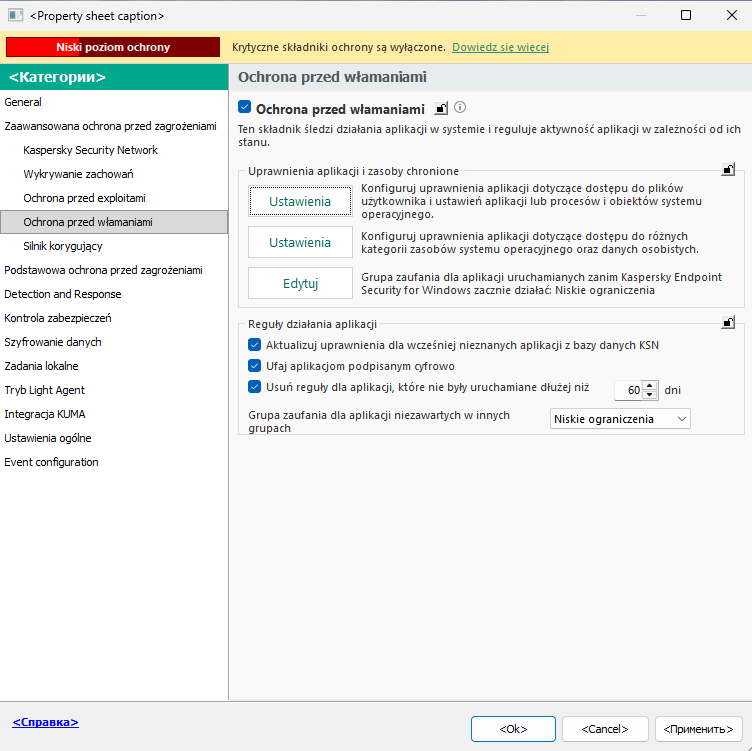Screen dimensions: 752x751
Task: Toggle lock for Reguły działania aplikacji section
Action: click(729, 322)
